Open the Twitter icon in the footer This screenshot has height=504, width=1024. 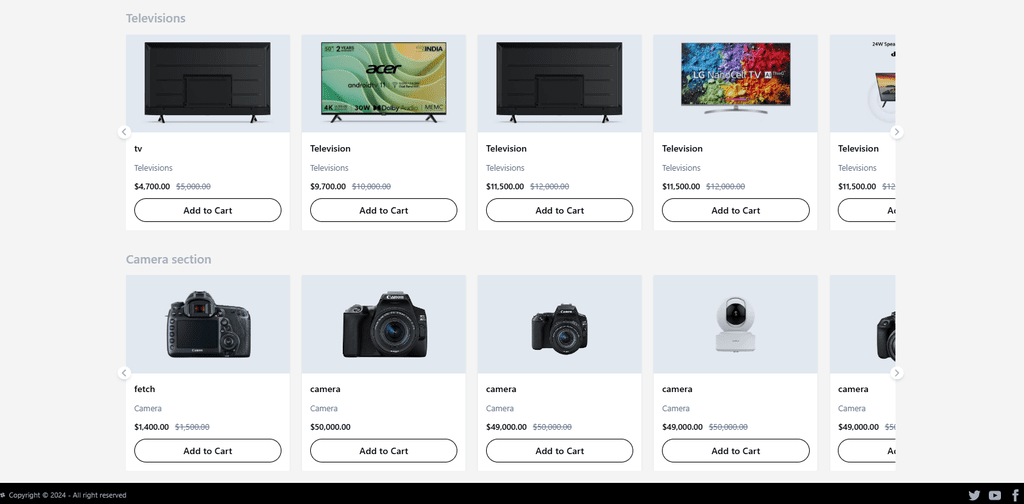click(974, 496)
